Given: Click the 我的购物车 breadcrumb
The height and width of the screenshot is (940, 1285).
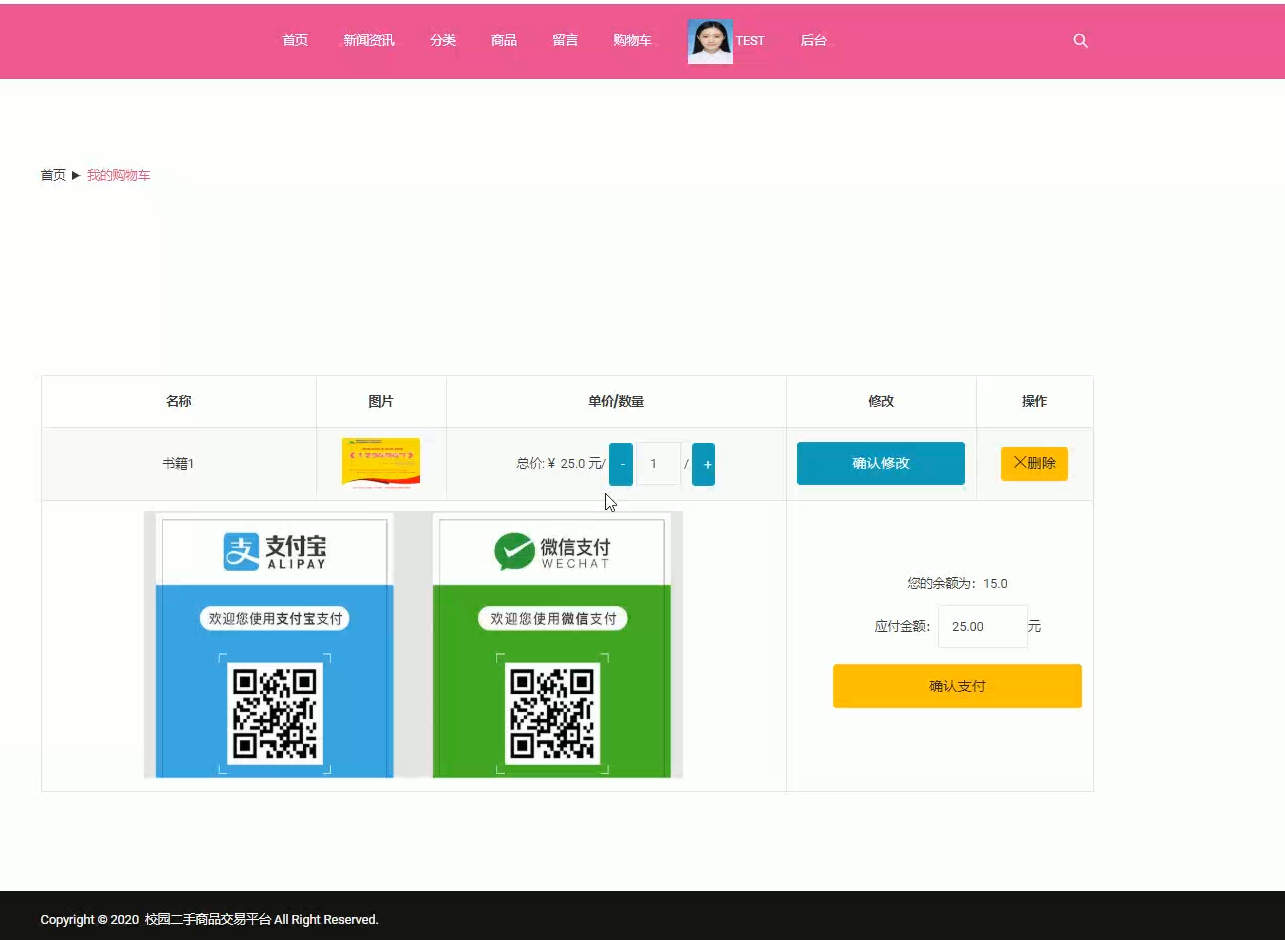Looking at the screenshot, I should coord(119,175).
